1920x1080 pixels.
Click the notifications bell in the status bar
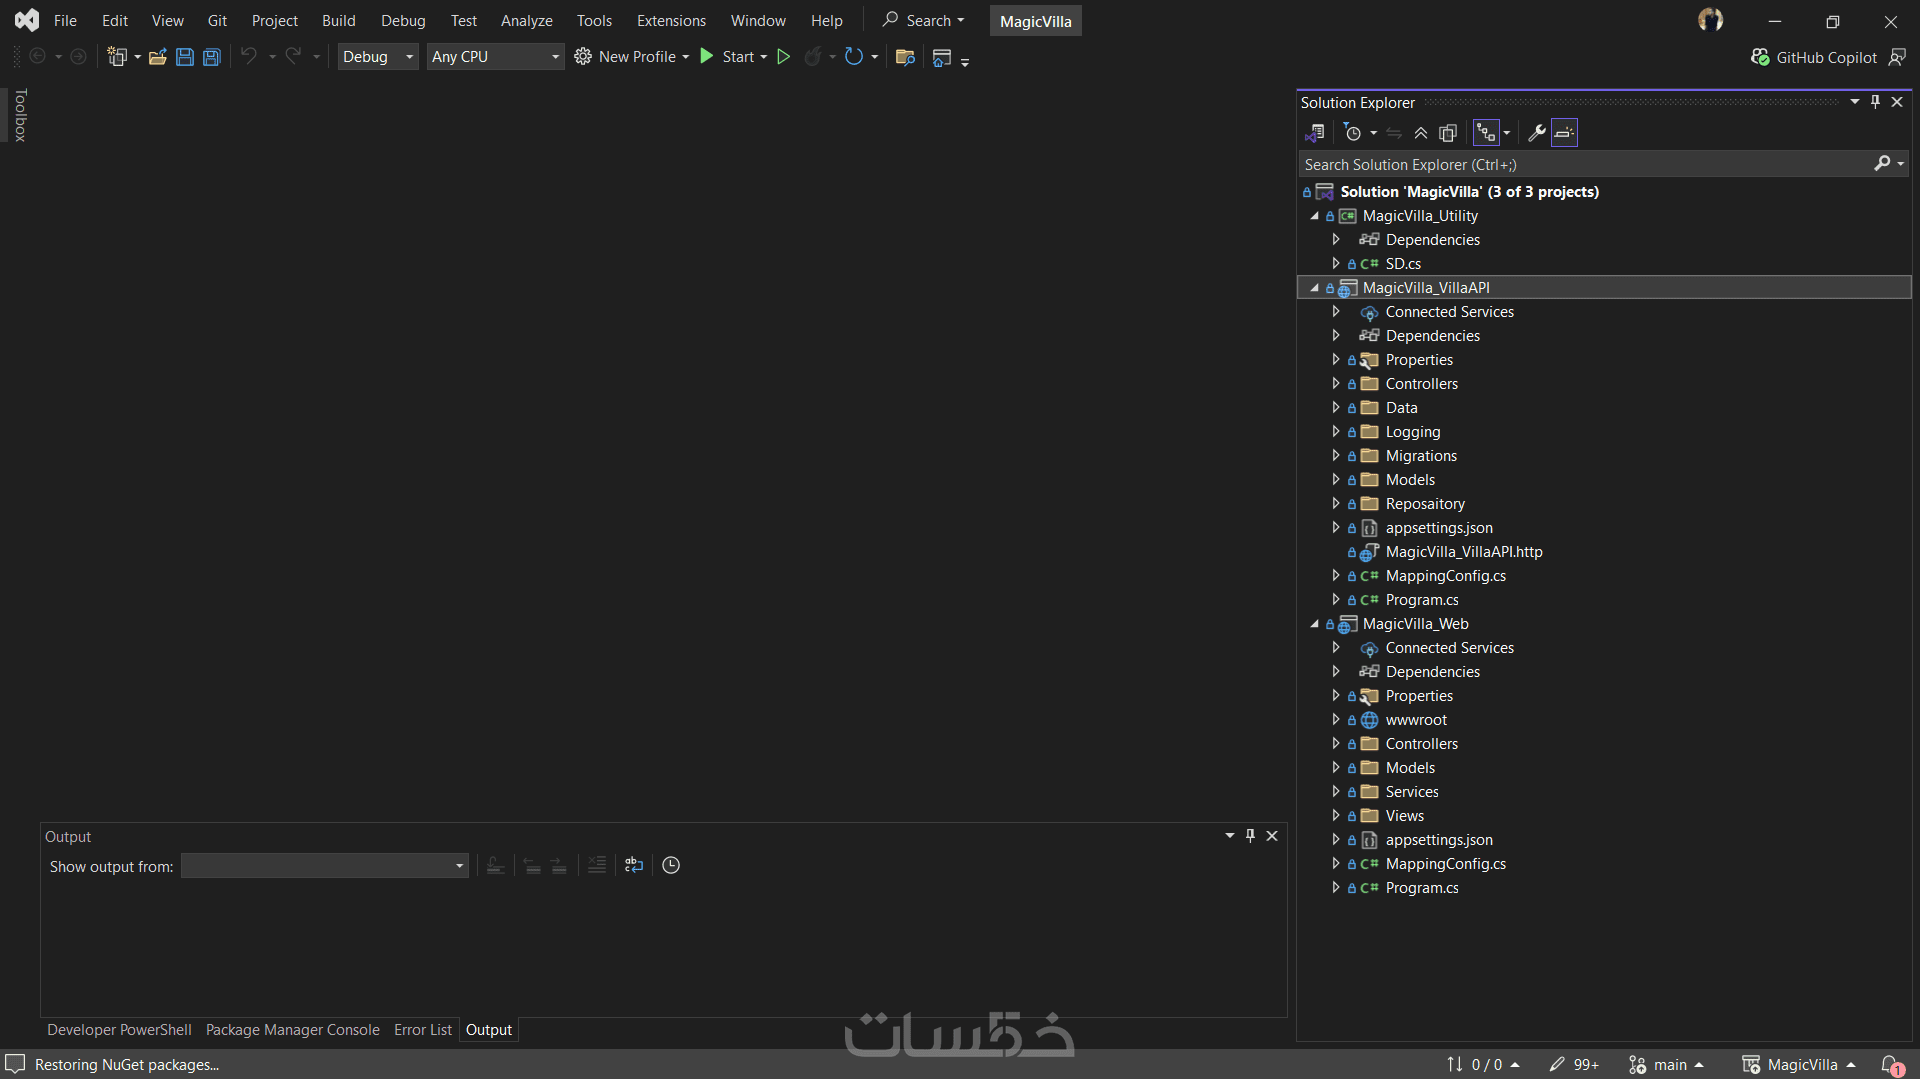pos(1890,1064)
